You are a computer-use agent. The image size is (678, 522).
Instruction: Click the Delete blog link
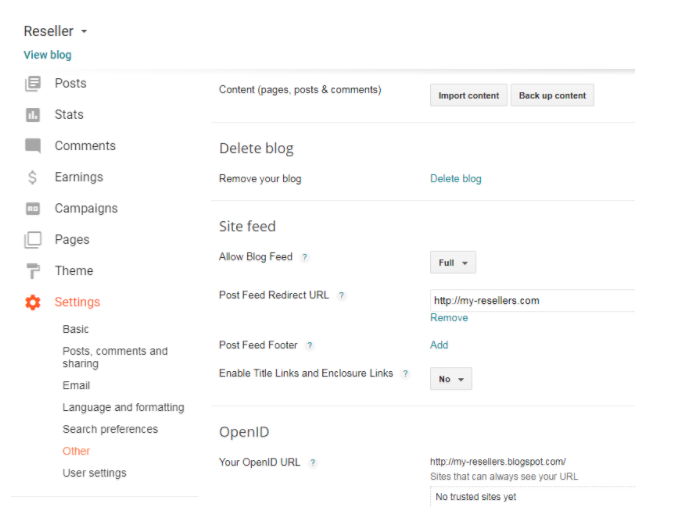click(455, 179)
